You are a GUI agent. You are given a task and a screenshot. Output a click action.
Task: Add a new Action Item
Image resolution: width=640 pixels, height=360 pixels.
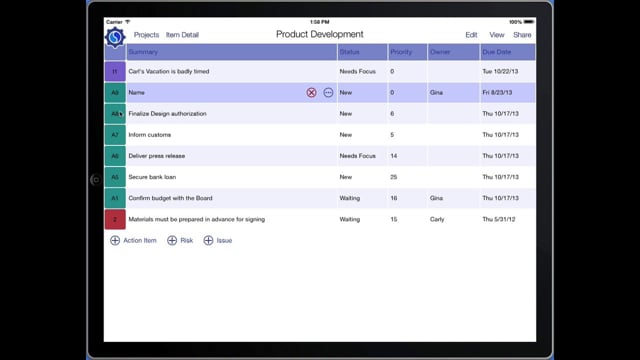[x=133, y=240]
